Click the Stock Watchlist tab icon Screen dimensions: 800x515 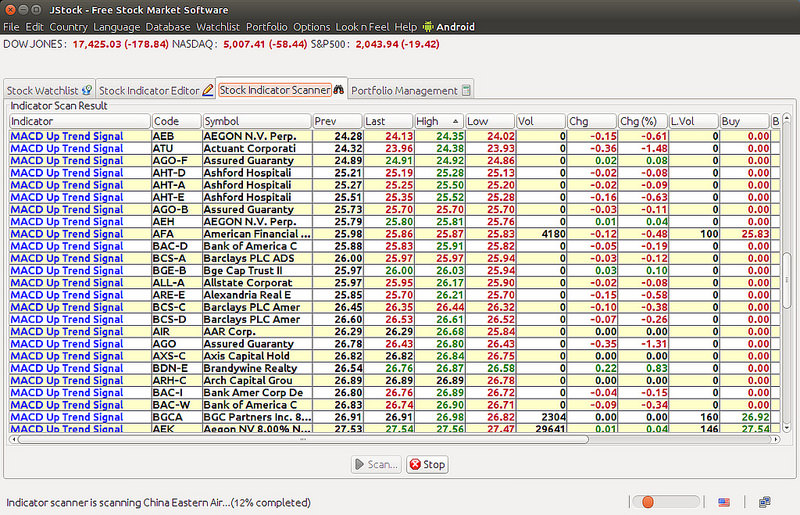click(87, 91)
